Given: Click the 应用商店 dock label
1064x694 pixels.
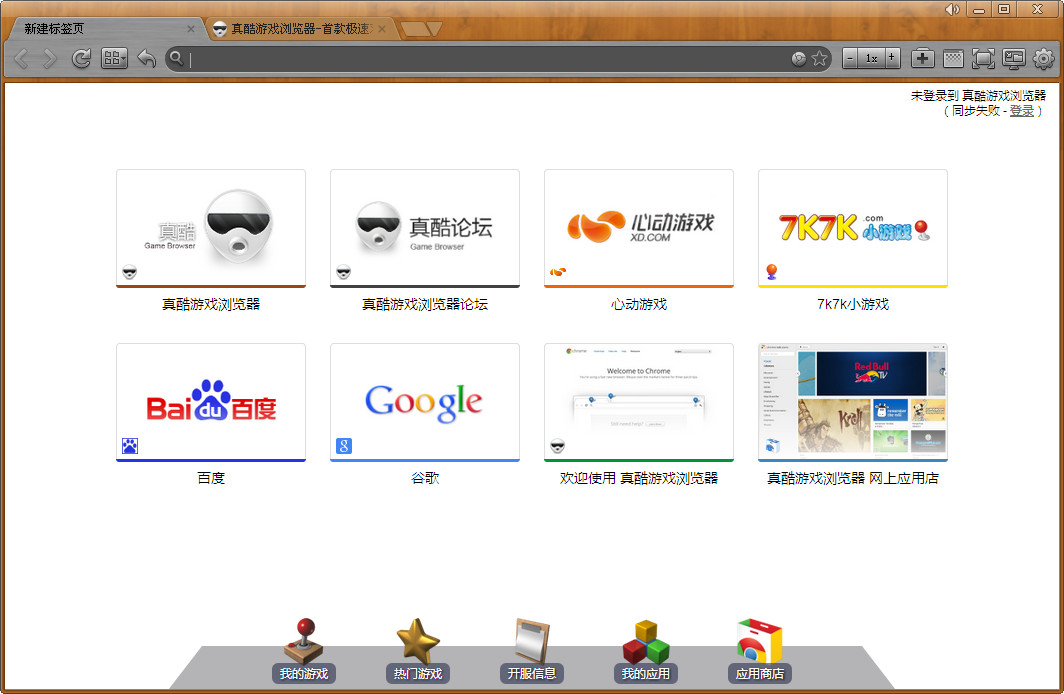Looking at the screenshot, I should pos(760,674).
